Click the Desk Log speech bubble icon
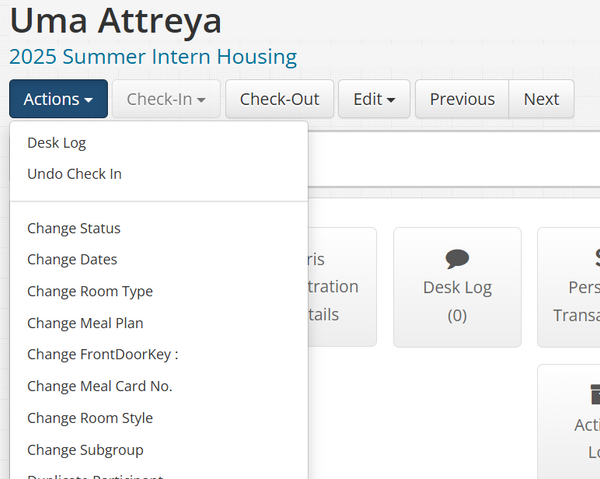600x479 pixels. [x=457, y=258]
